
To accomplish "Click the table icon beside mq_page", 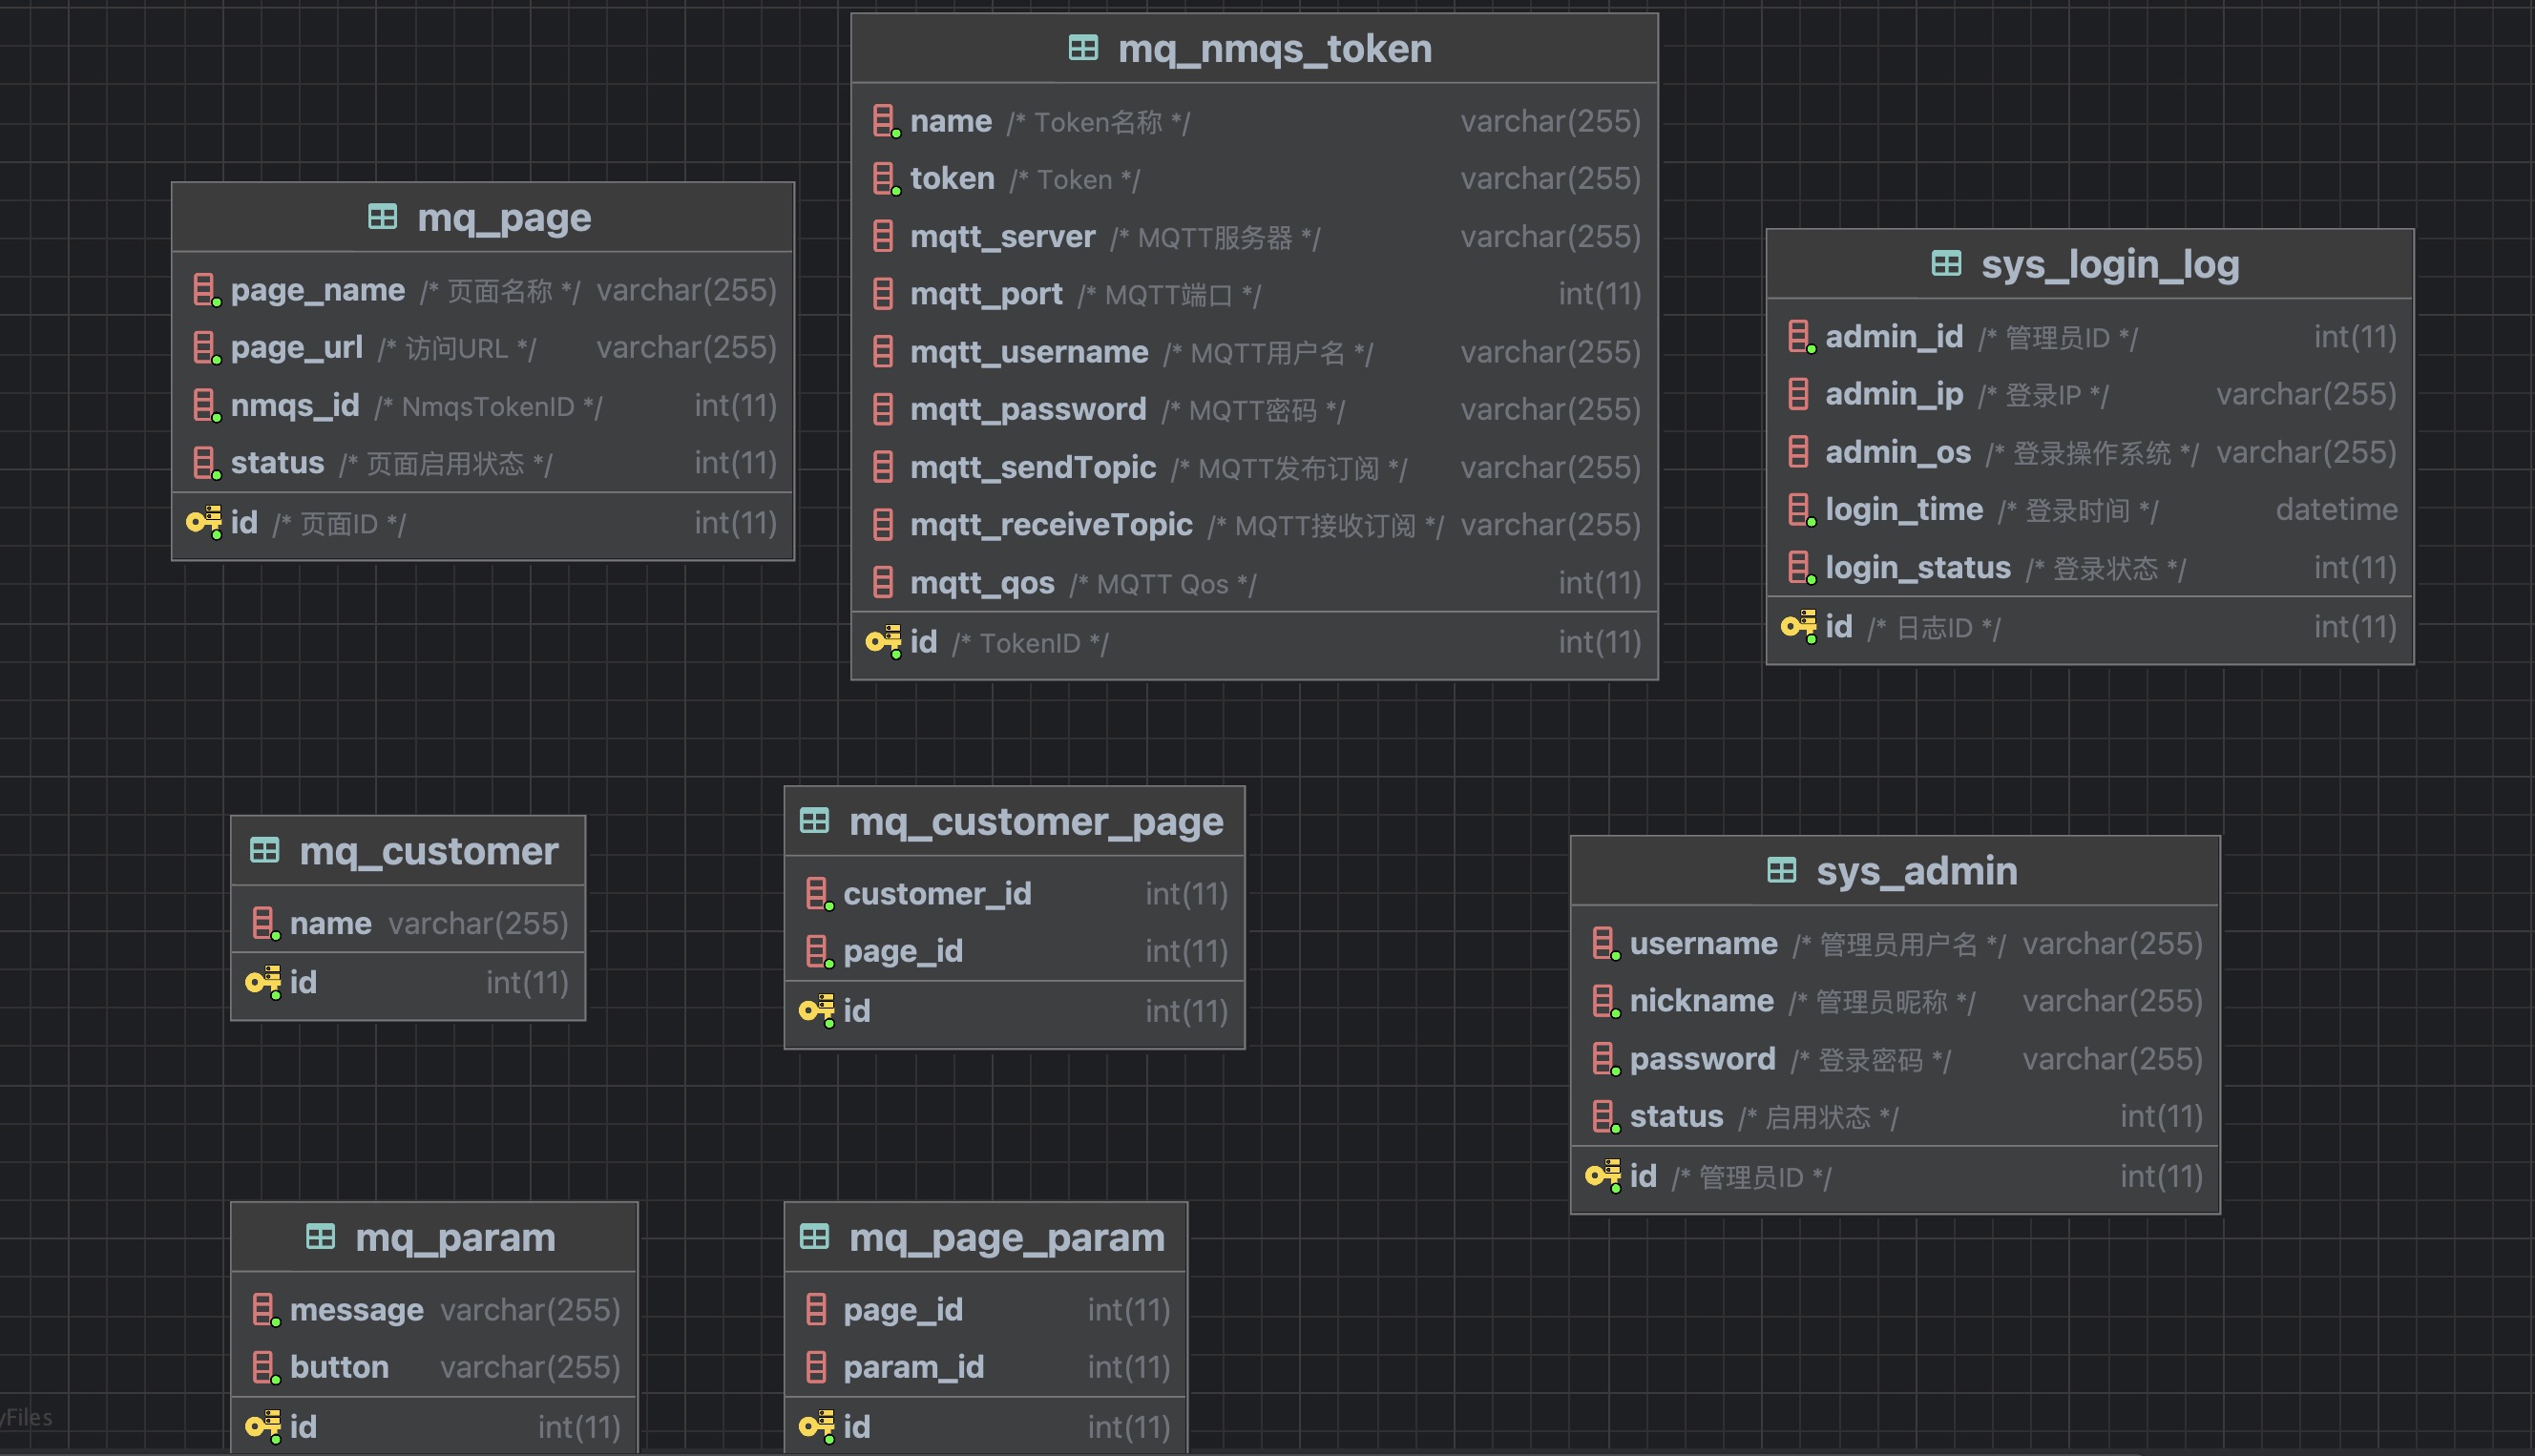I will pos(382,217).
